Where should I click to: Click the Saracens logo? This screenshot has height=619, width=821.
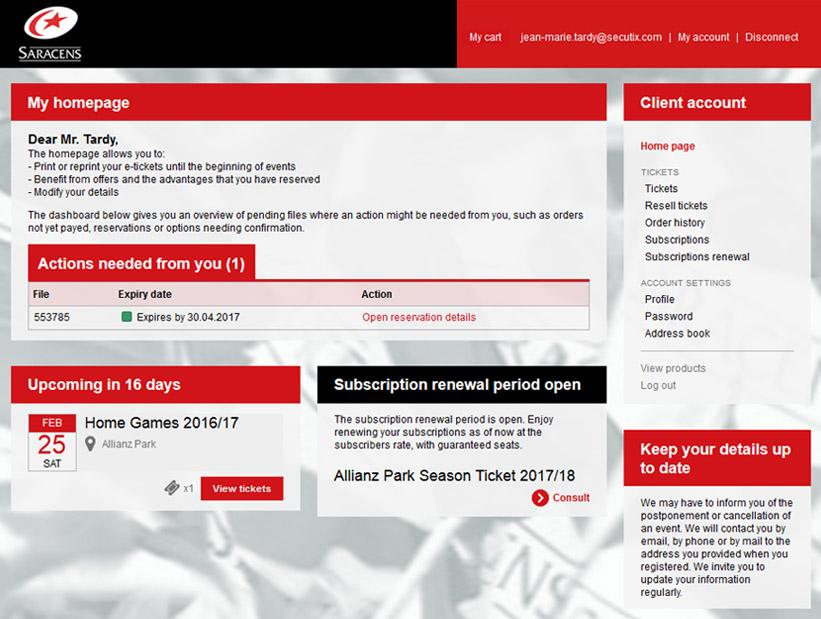(x=50, y=33)
